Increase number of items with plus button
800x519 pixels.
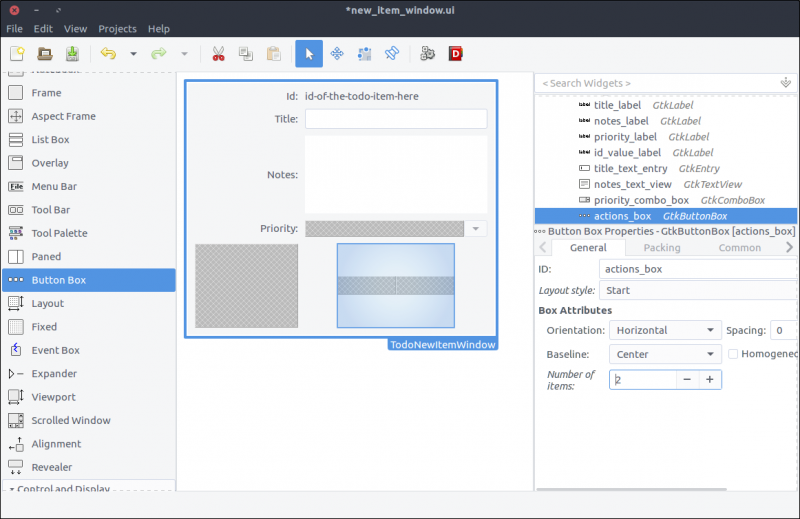tap(709, 380)
